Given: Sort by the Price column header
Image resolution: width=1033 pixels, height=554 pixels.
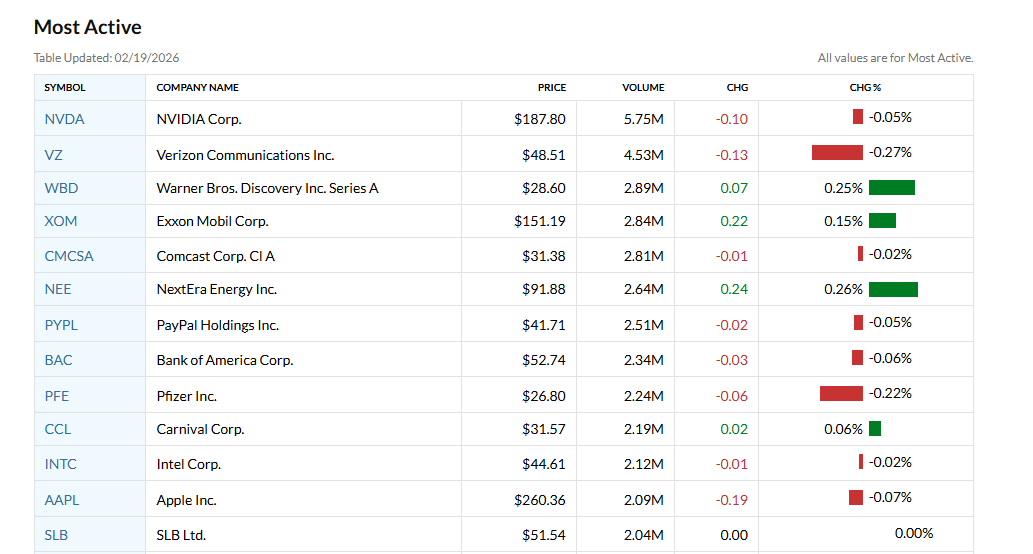Looking at the screenshot, I should [552, 88].
